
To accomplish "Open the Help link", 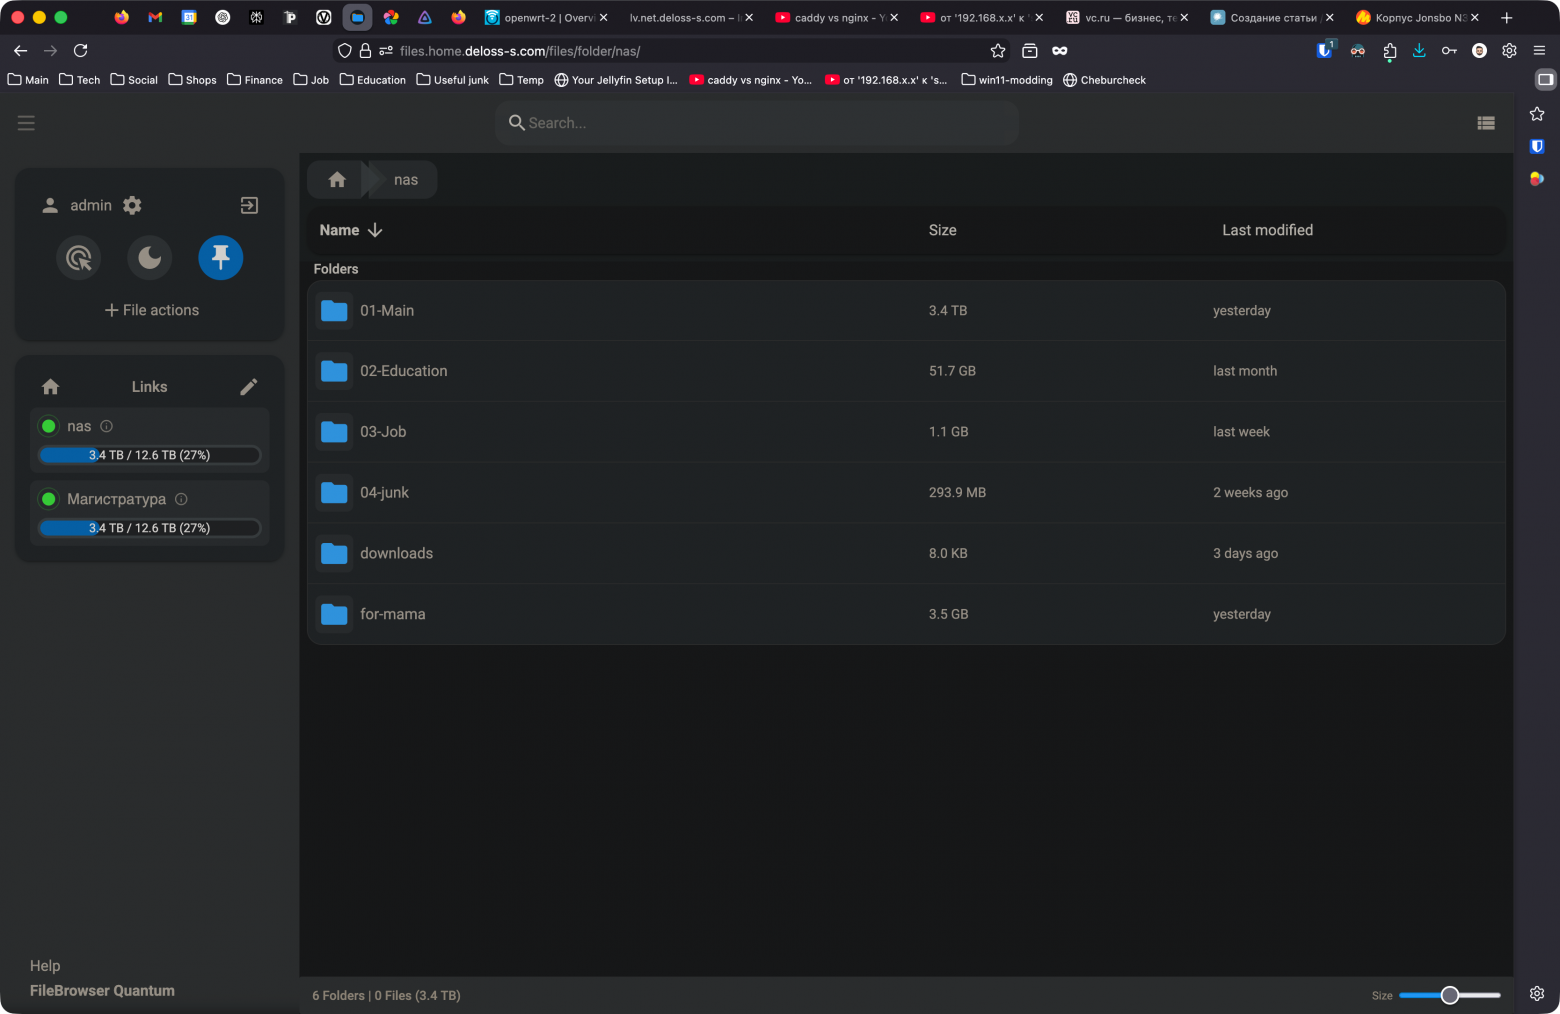I will tap(45, 965).
